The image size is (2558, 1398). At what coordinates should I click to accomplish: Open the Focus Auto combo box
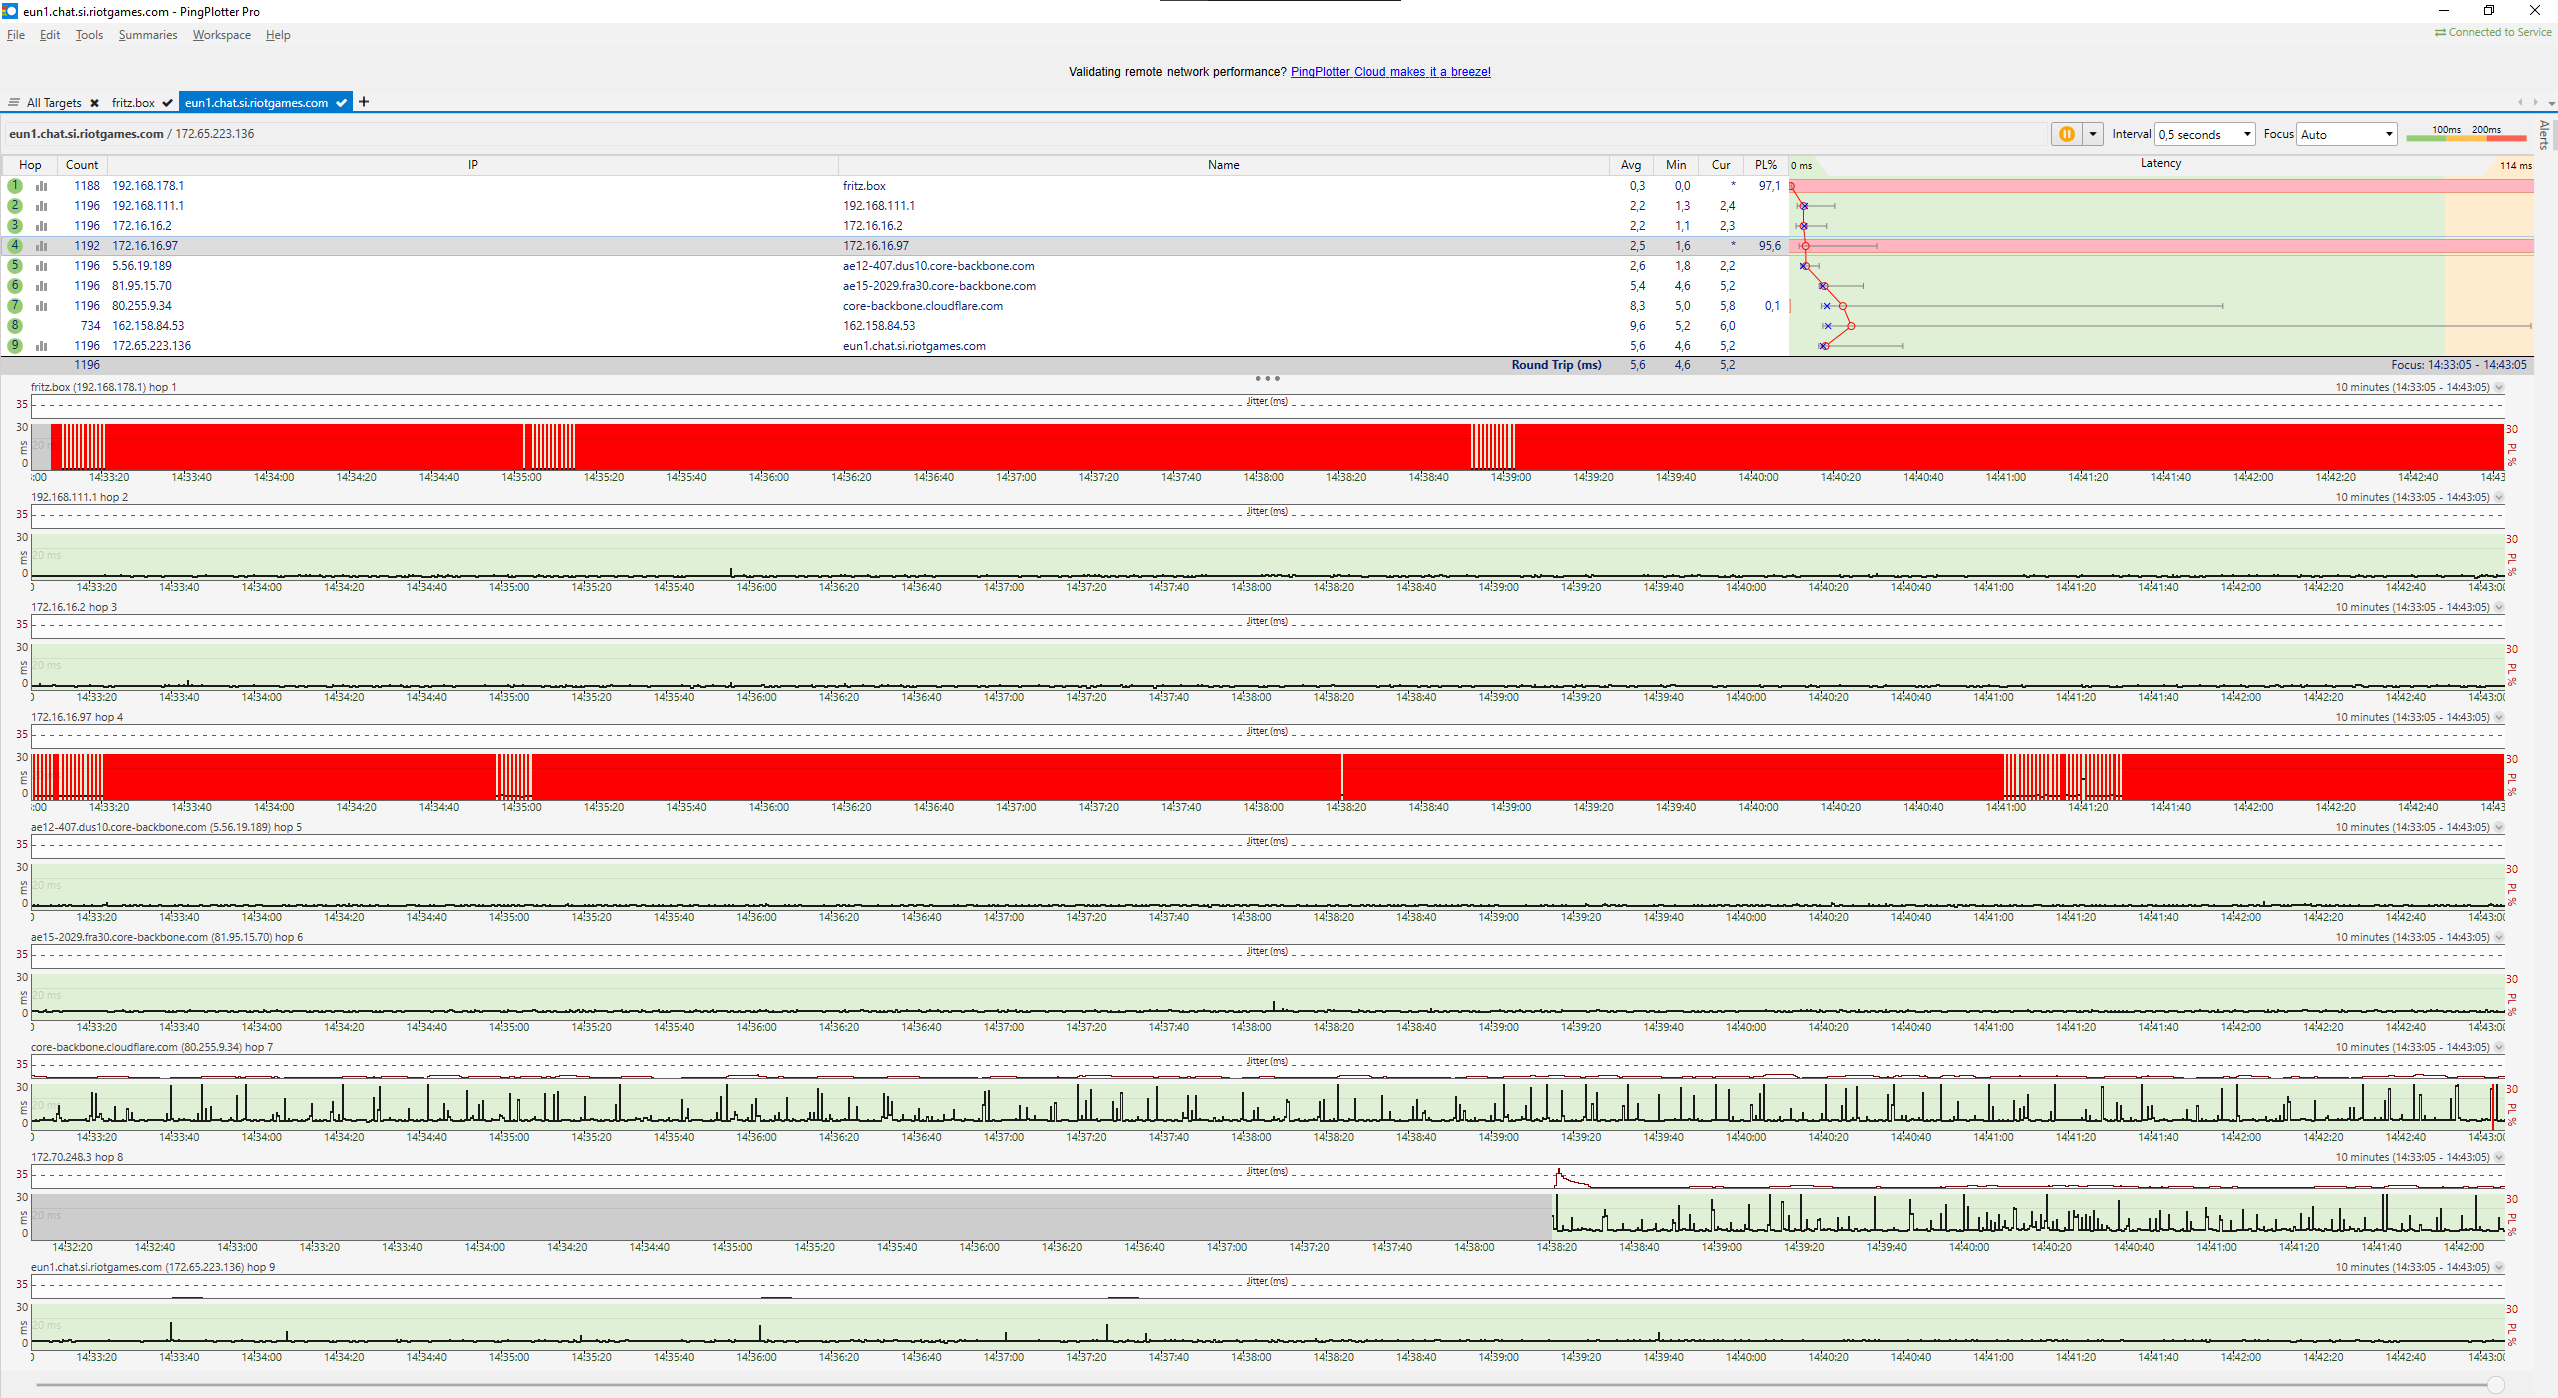pyautogui.click(x=2346, y=134)
